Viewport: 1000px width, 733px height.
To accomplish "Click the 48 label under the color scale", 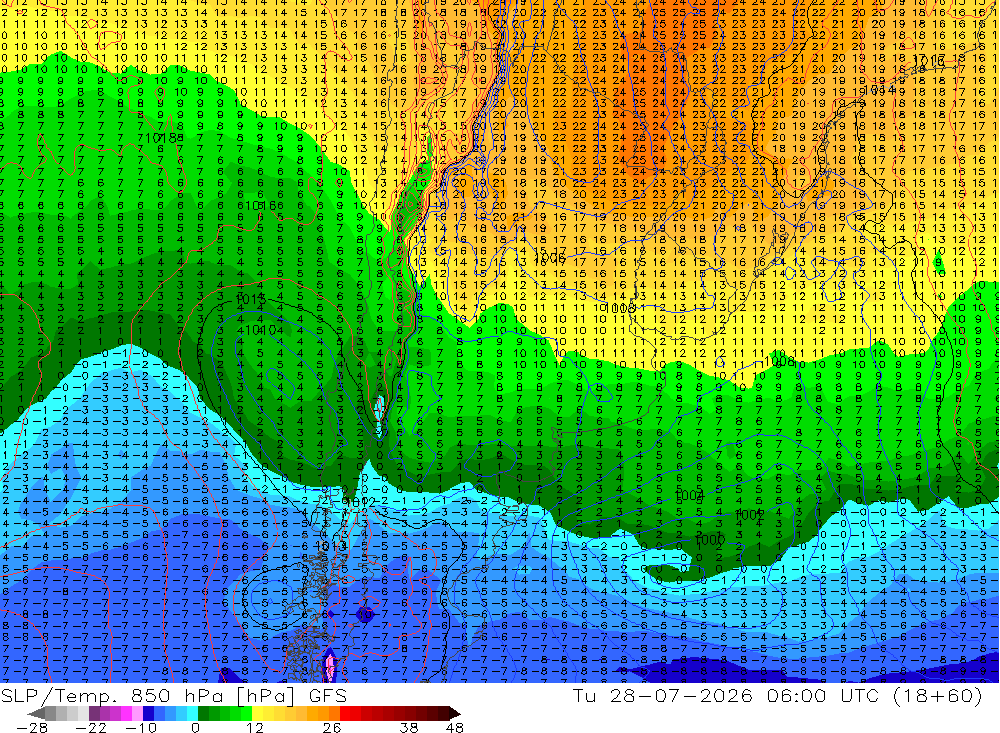I will coord(455,727).
